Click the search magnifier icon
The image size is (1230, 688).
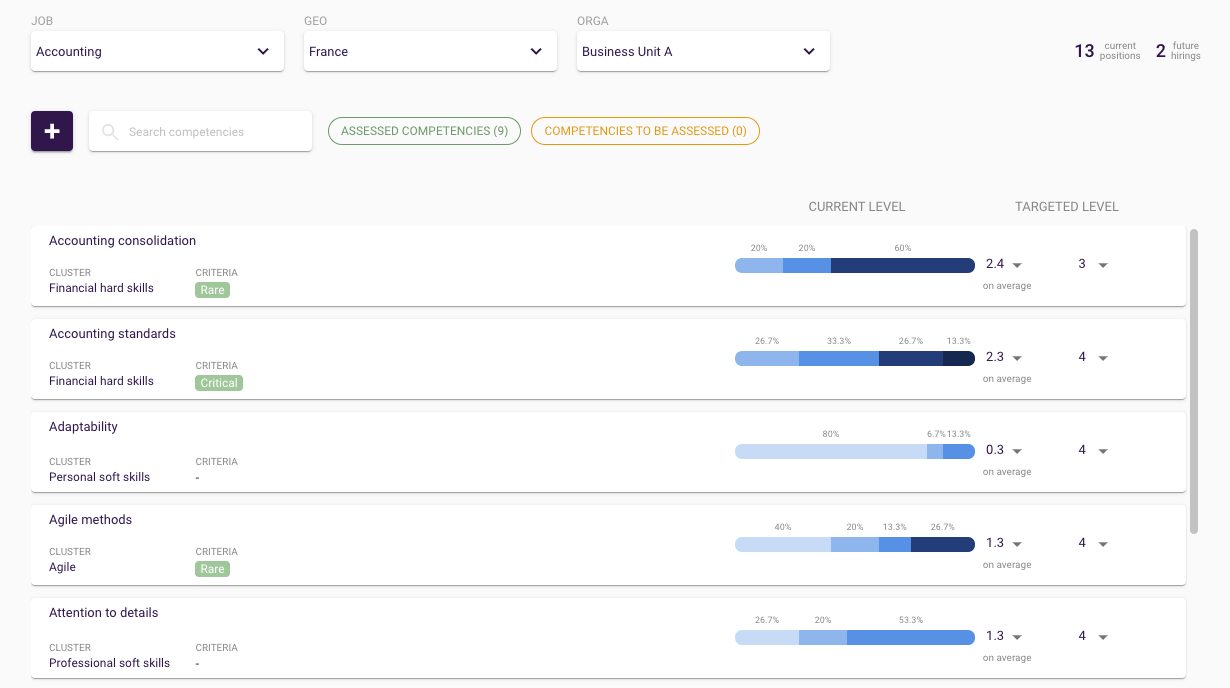pyautogui.click(x=110, y=132)
